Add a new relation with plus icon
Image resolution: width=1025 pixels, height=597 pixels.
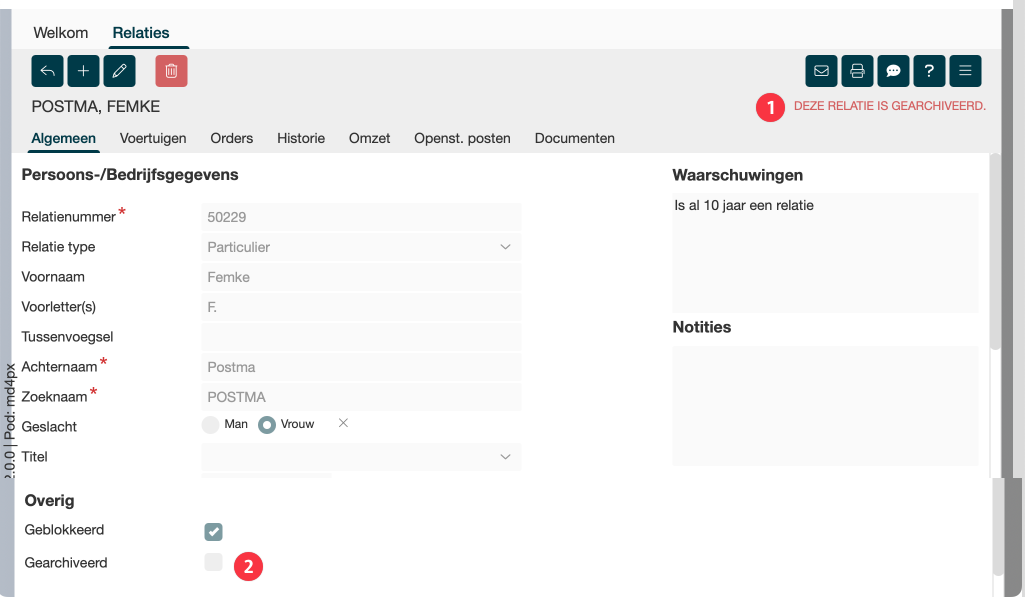pyautogui.click(x=83, y=71)
